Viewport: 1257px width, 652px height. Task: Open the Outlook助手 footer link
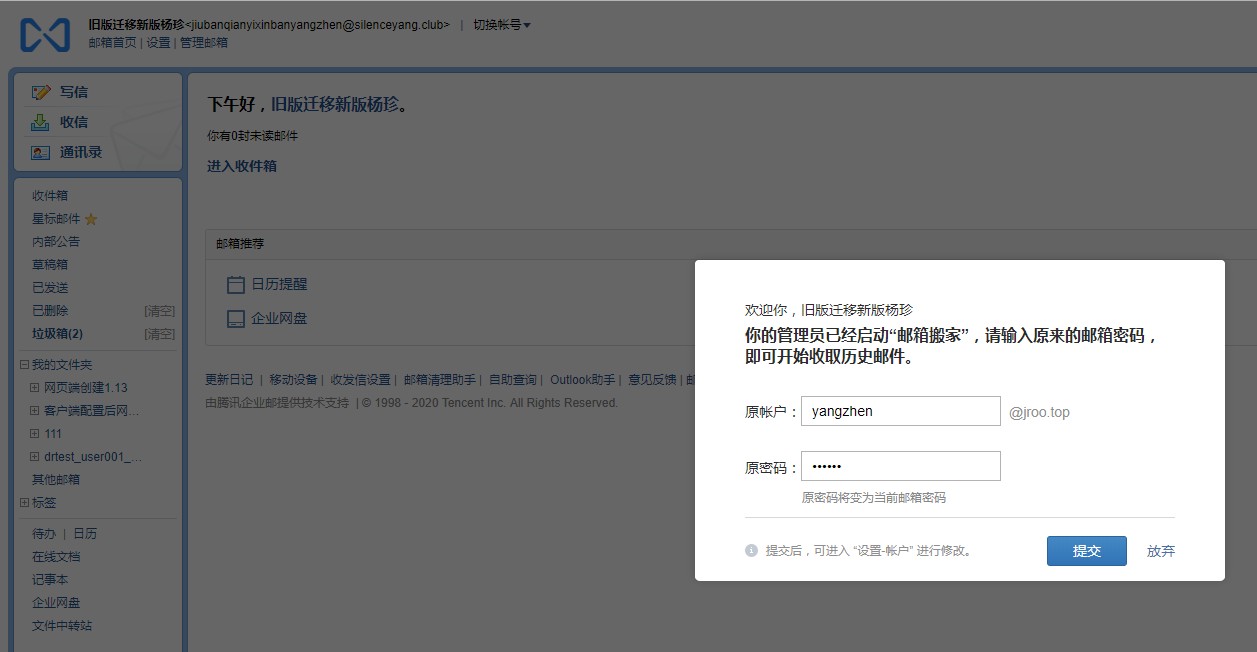point(583,380)
